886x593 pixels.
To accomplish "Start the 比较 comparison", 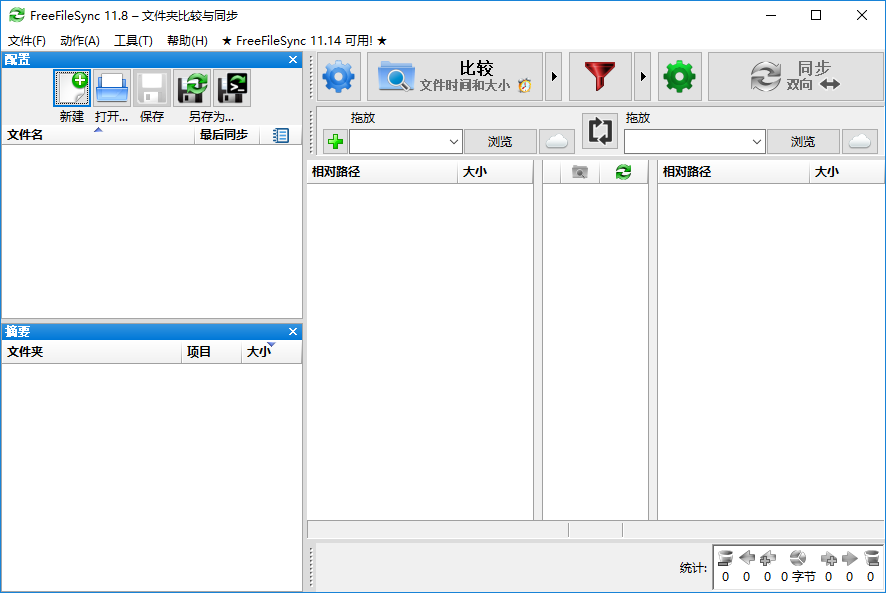I will [455, 76].
